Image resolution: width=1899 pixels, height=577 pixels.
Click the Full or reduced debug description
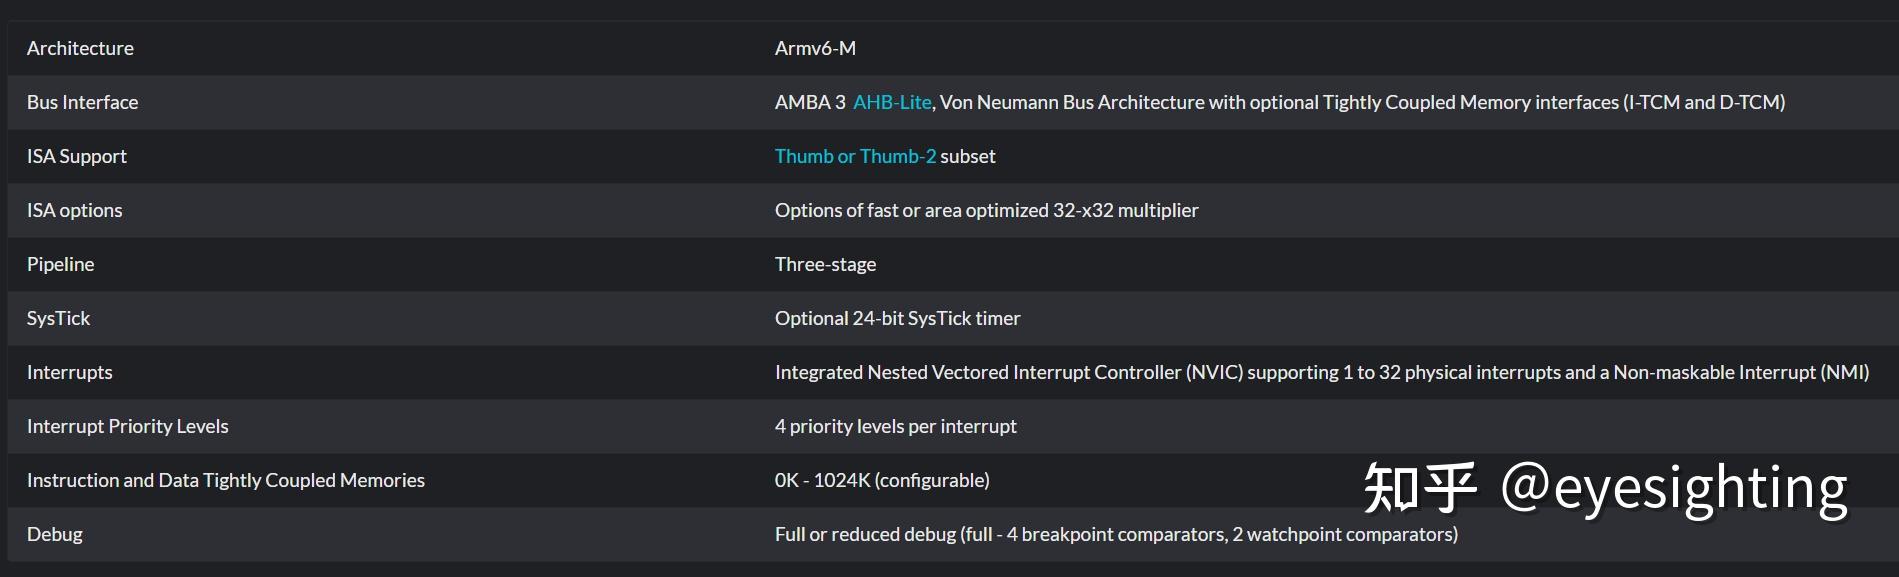tap(1116, 534)
